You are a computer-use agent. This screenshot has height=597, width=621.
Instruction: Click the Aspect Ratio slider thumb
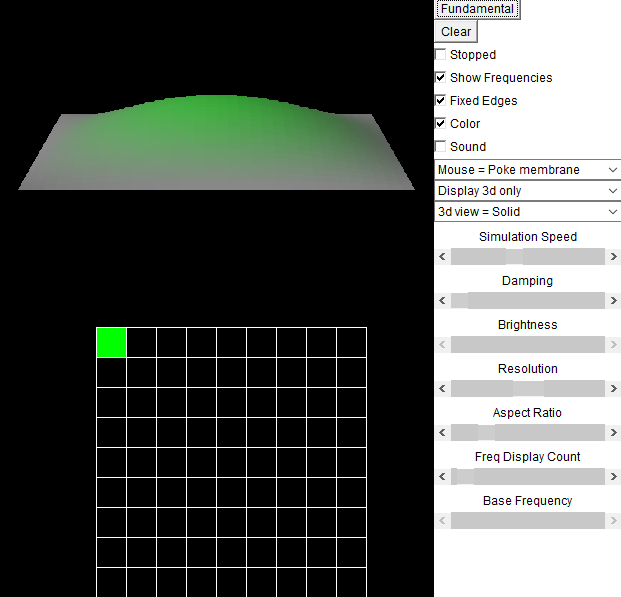point(486,433)
